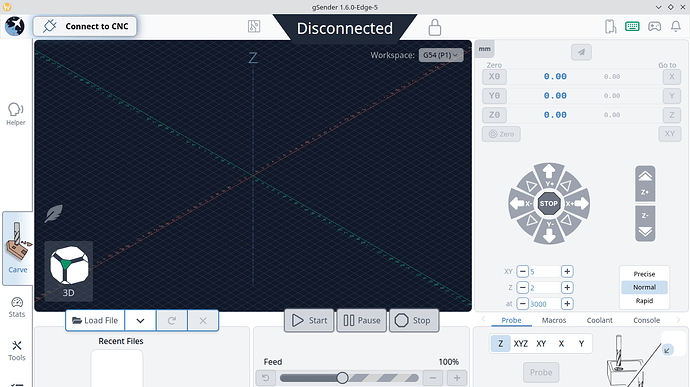This screenshot has height=387, width=690.
Task: Jog Z- down button
Action: [645, 223]
